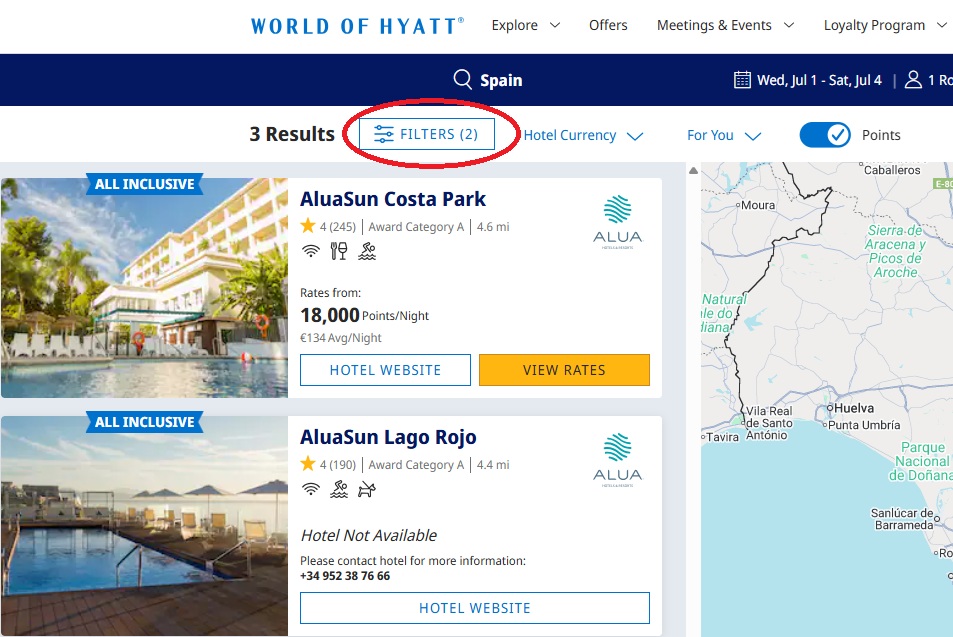The image size is (953, 637).
Task: Expand the Explore chevron arrow
Action: pyautogui.click(x=554, y=26)
